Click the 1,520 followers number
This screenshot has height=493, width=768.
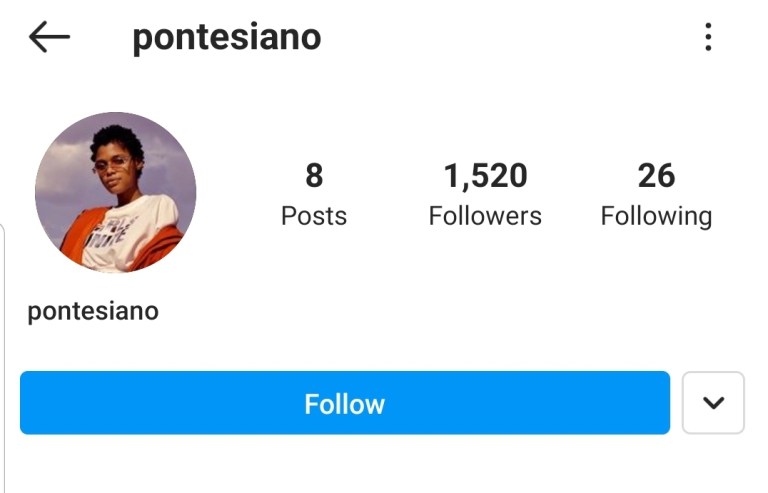[x=485, y=176]
